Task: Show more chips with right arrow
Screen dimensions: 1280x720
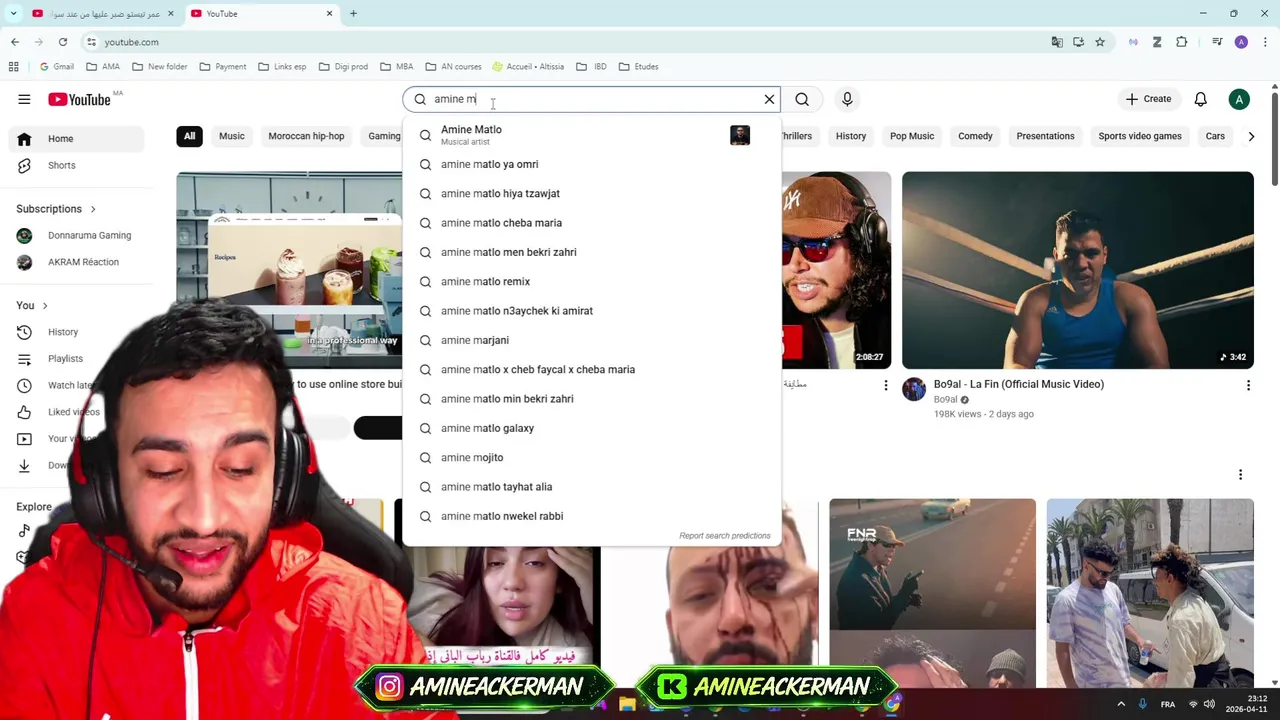Action: click(1250, 136)
